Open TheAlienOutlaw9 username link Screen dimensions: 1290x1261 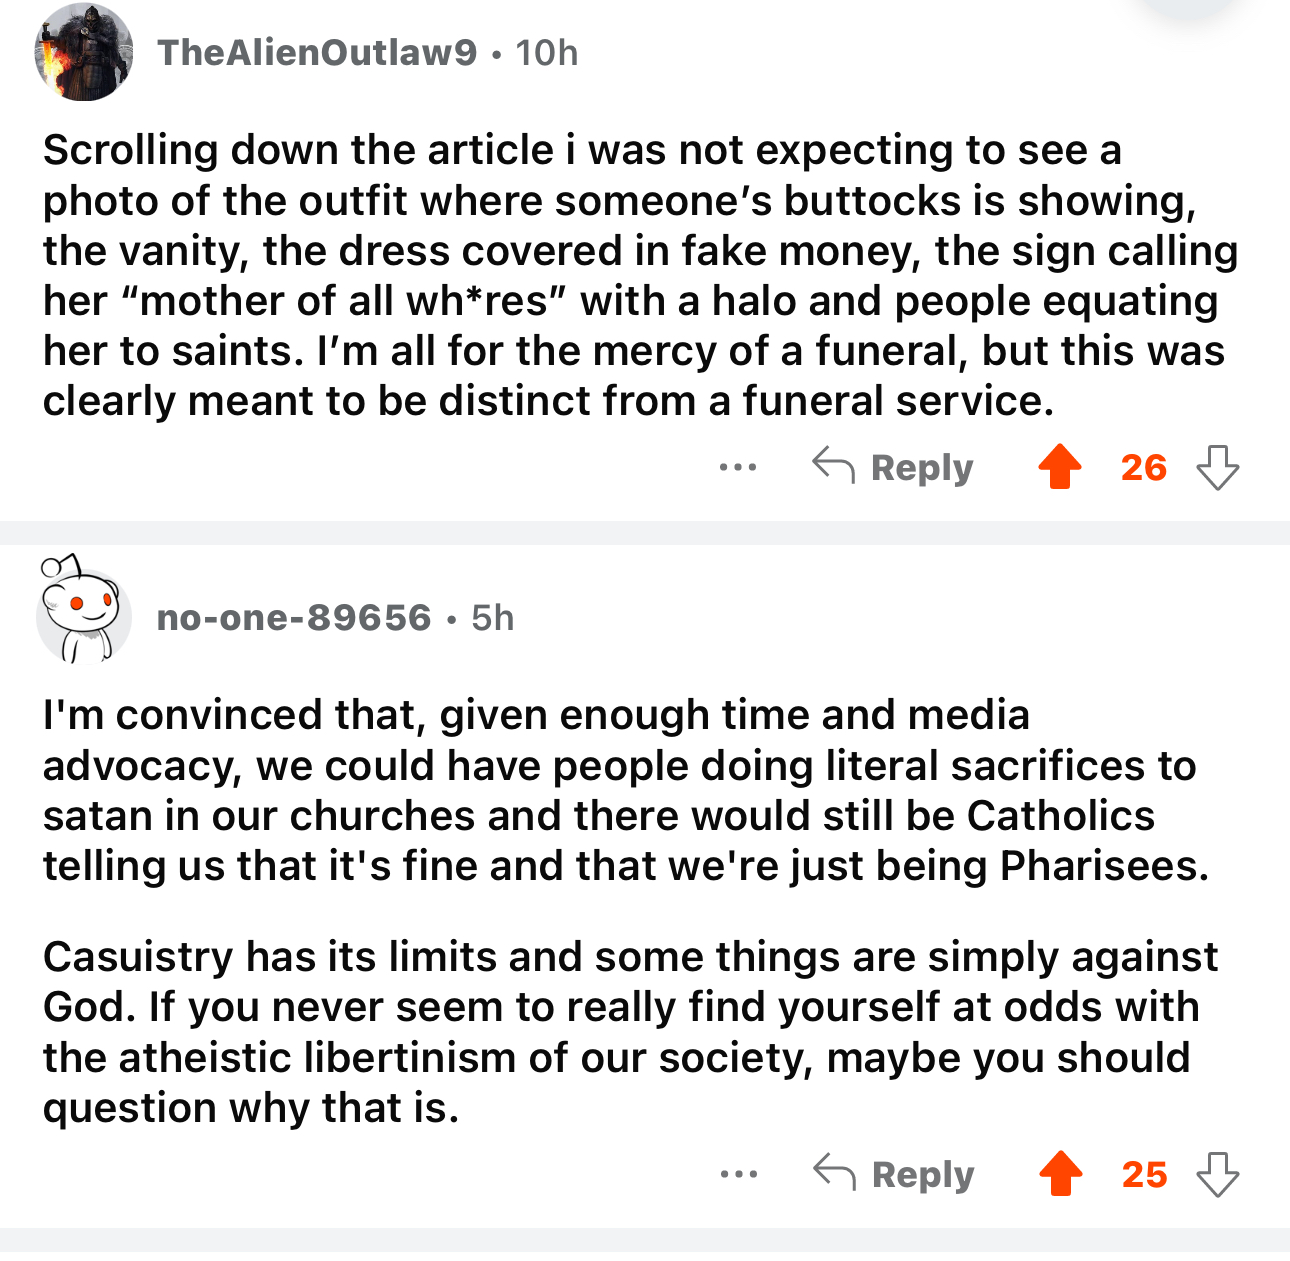coord(318,53)
